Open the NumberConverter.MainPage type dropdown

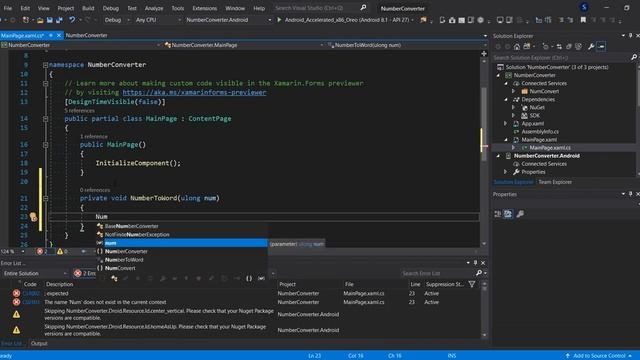[244, 45]
